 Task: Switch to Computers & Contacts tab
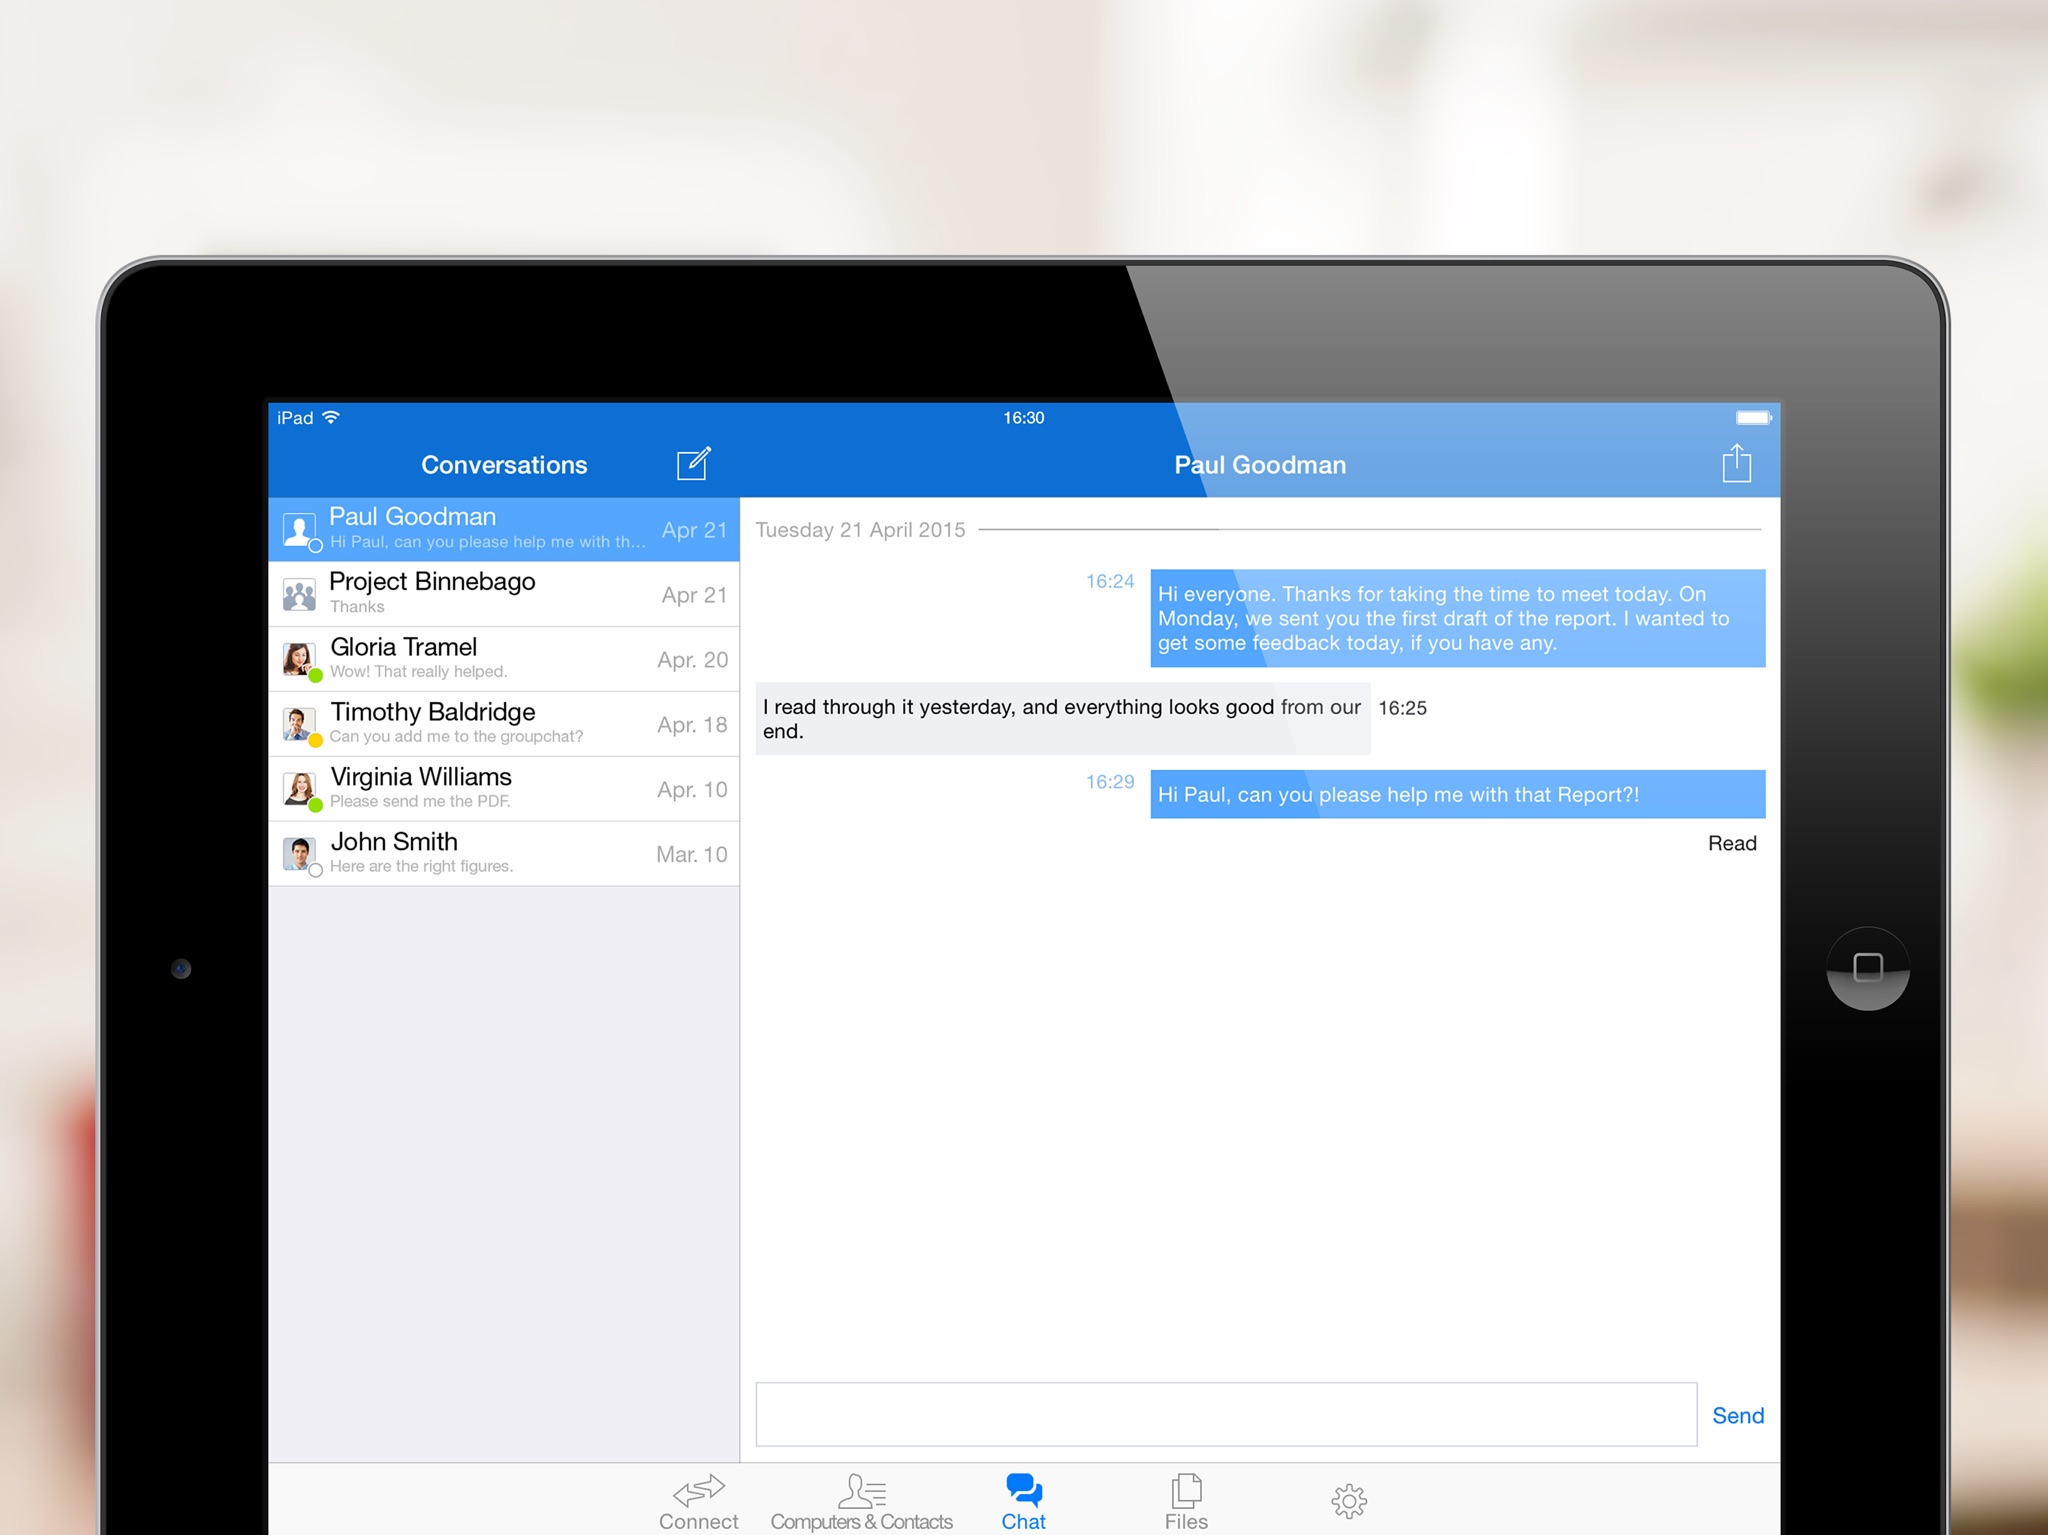(x=861, y=1502)
